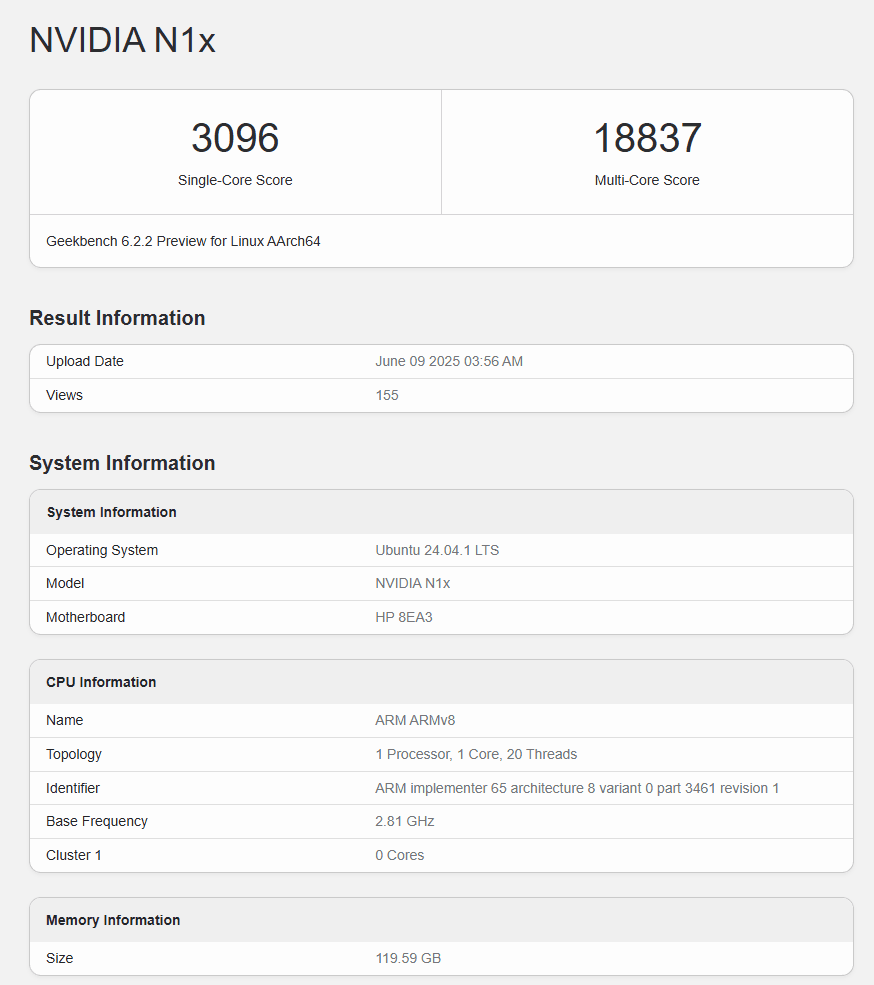The image size is (874, 985).
Task: Select the 0 Cores value
Action: pos(400,856)
